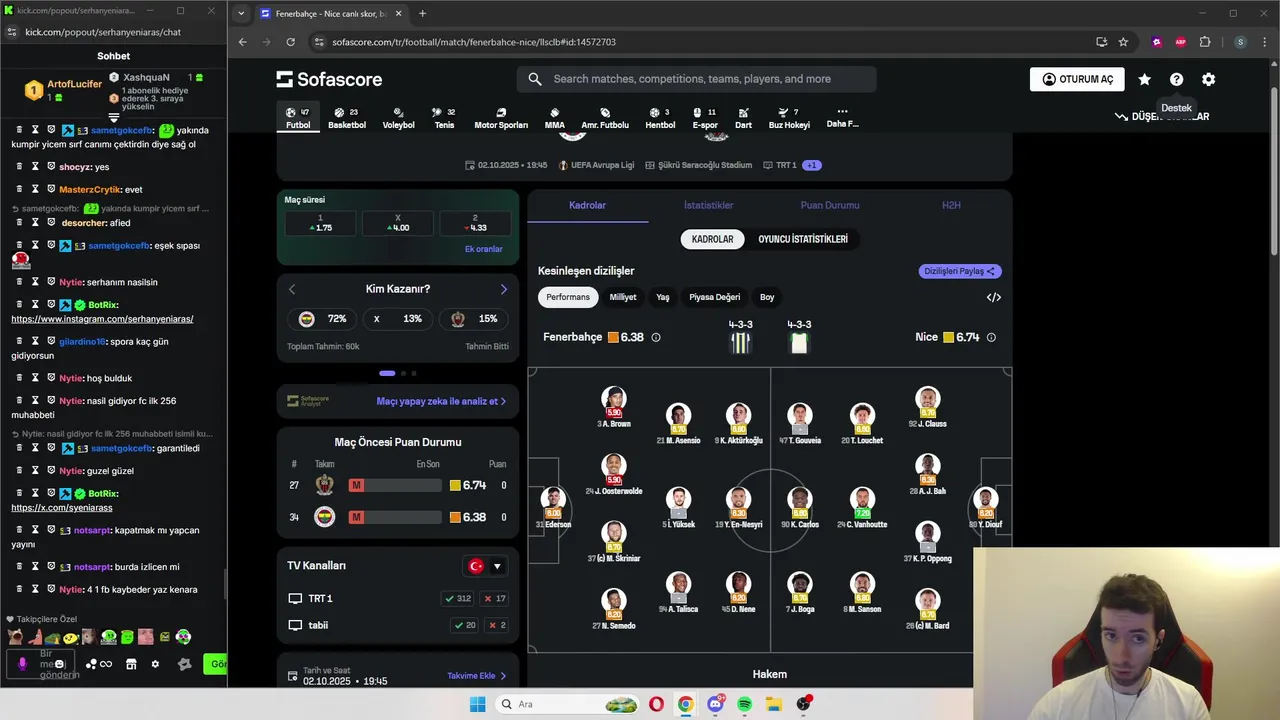Open Discord from the taskbar
This screenshot has height=720, width=1280.
715,704
